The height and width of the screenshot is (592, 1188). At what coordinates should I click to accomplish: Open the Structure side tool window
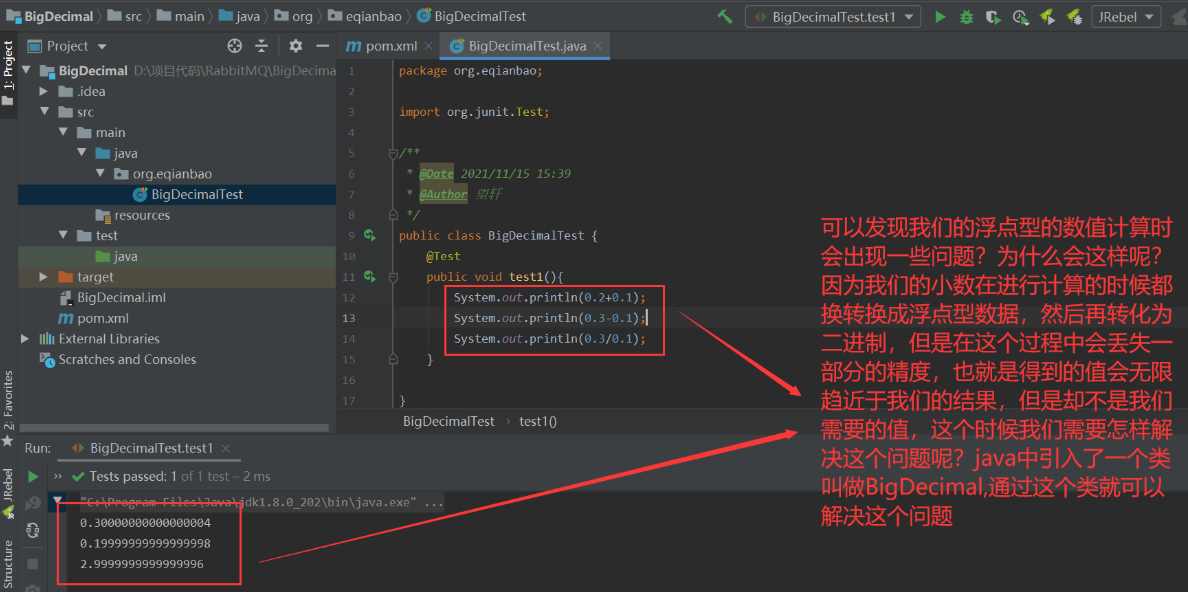[8, 565]
